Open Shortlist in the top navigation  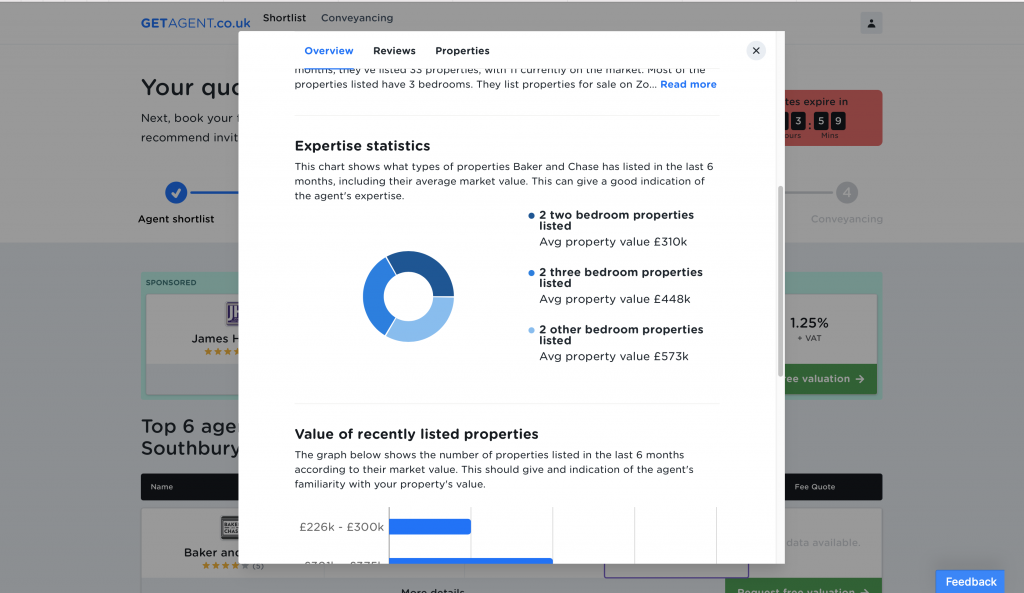point(284,18)
